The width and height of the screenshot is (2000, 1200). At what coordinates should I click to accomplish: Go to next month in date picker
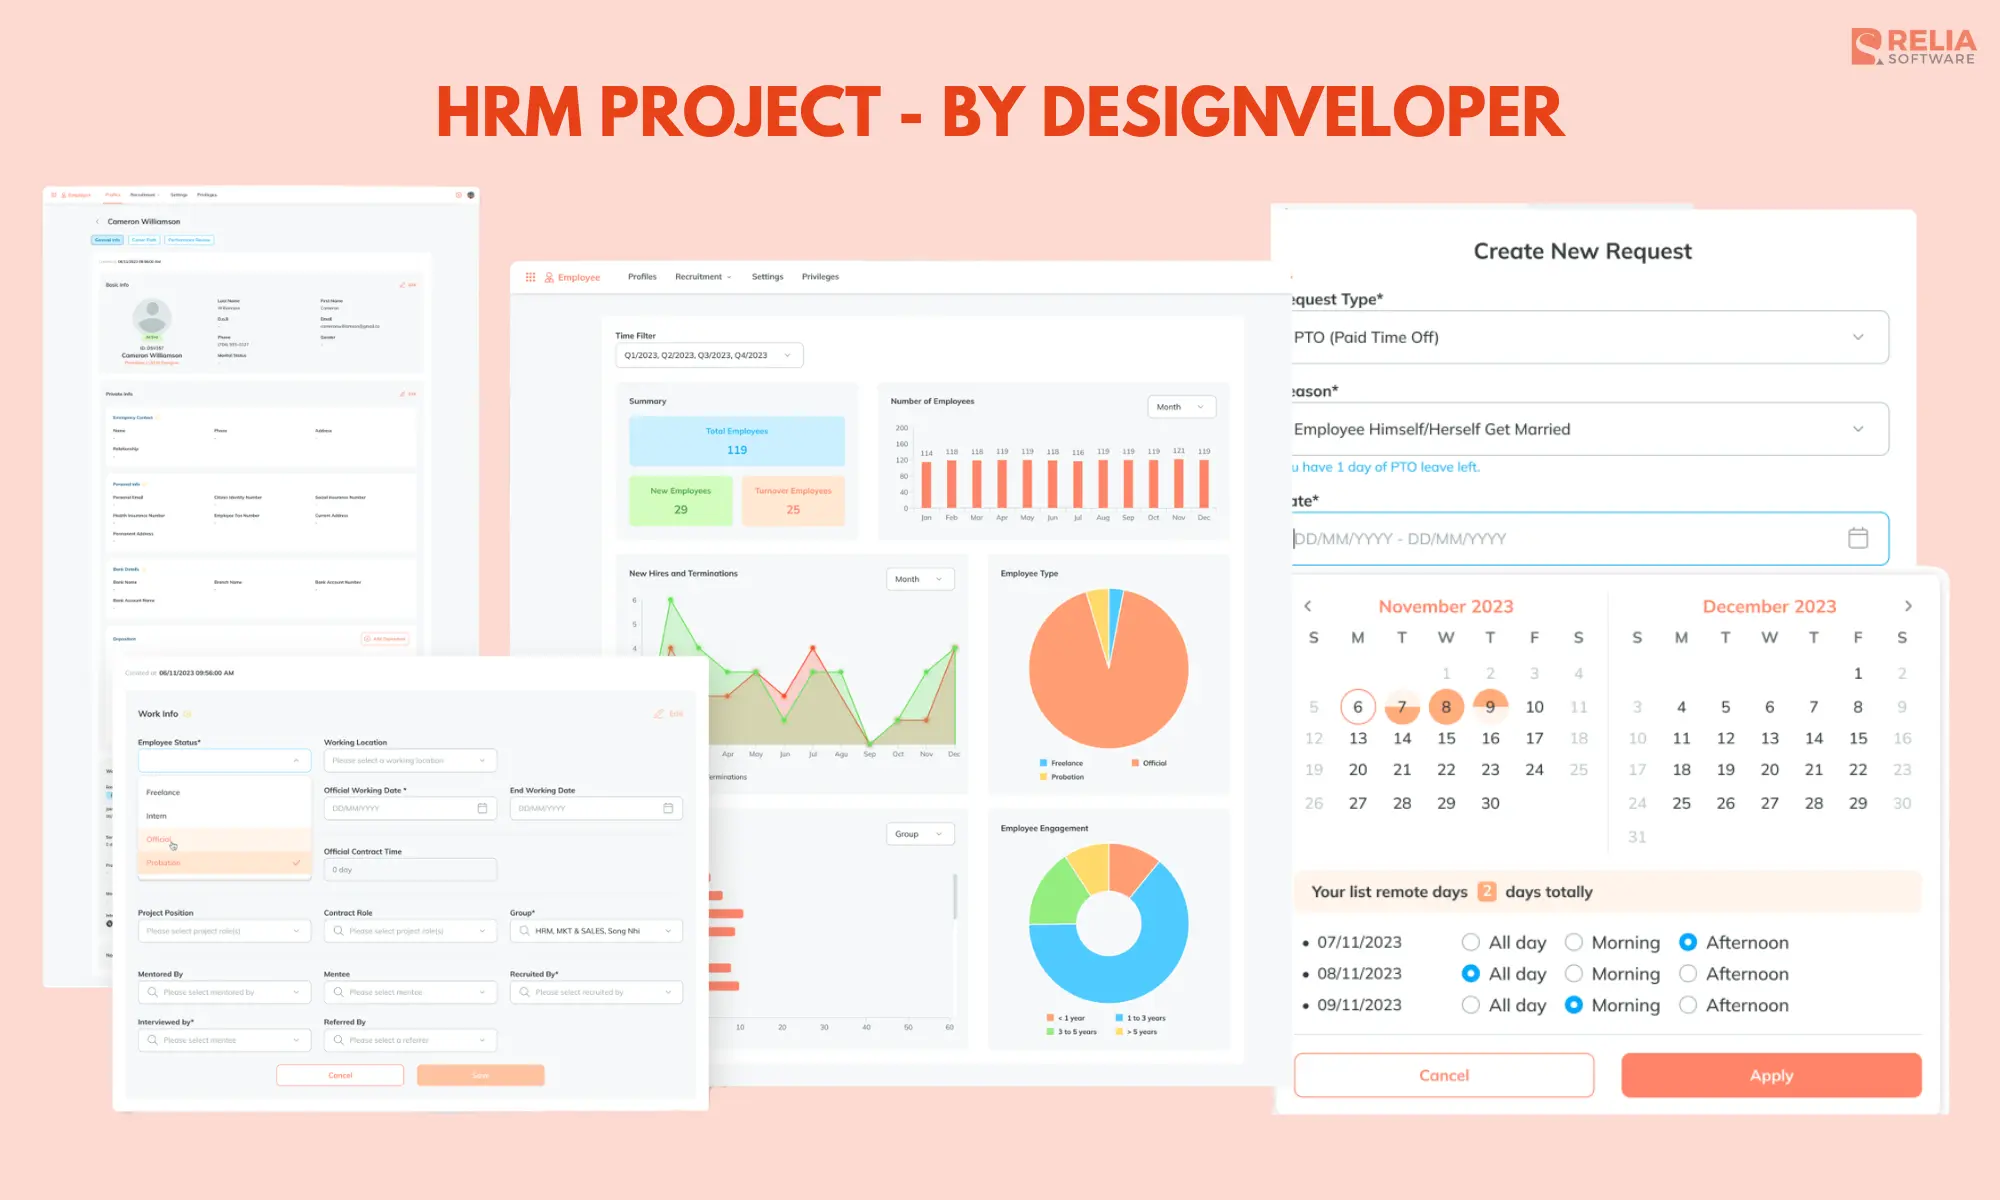(1908, 606)
